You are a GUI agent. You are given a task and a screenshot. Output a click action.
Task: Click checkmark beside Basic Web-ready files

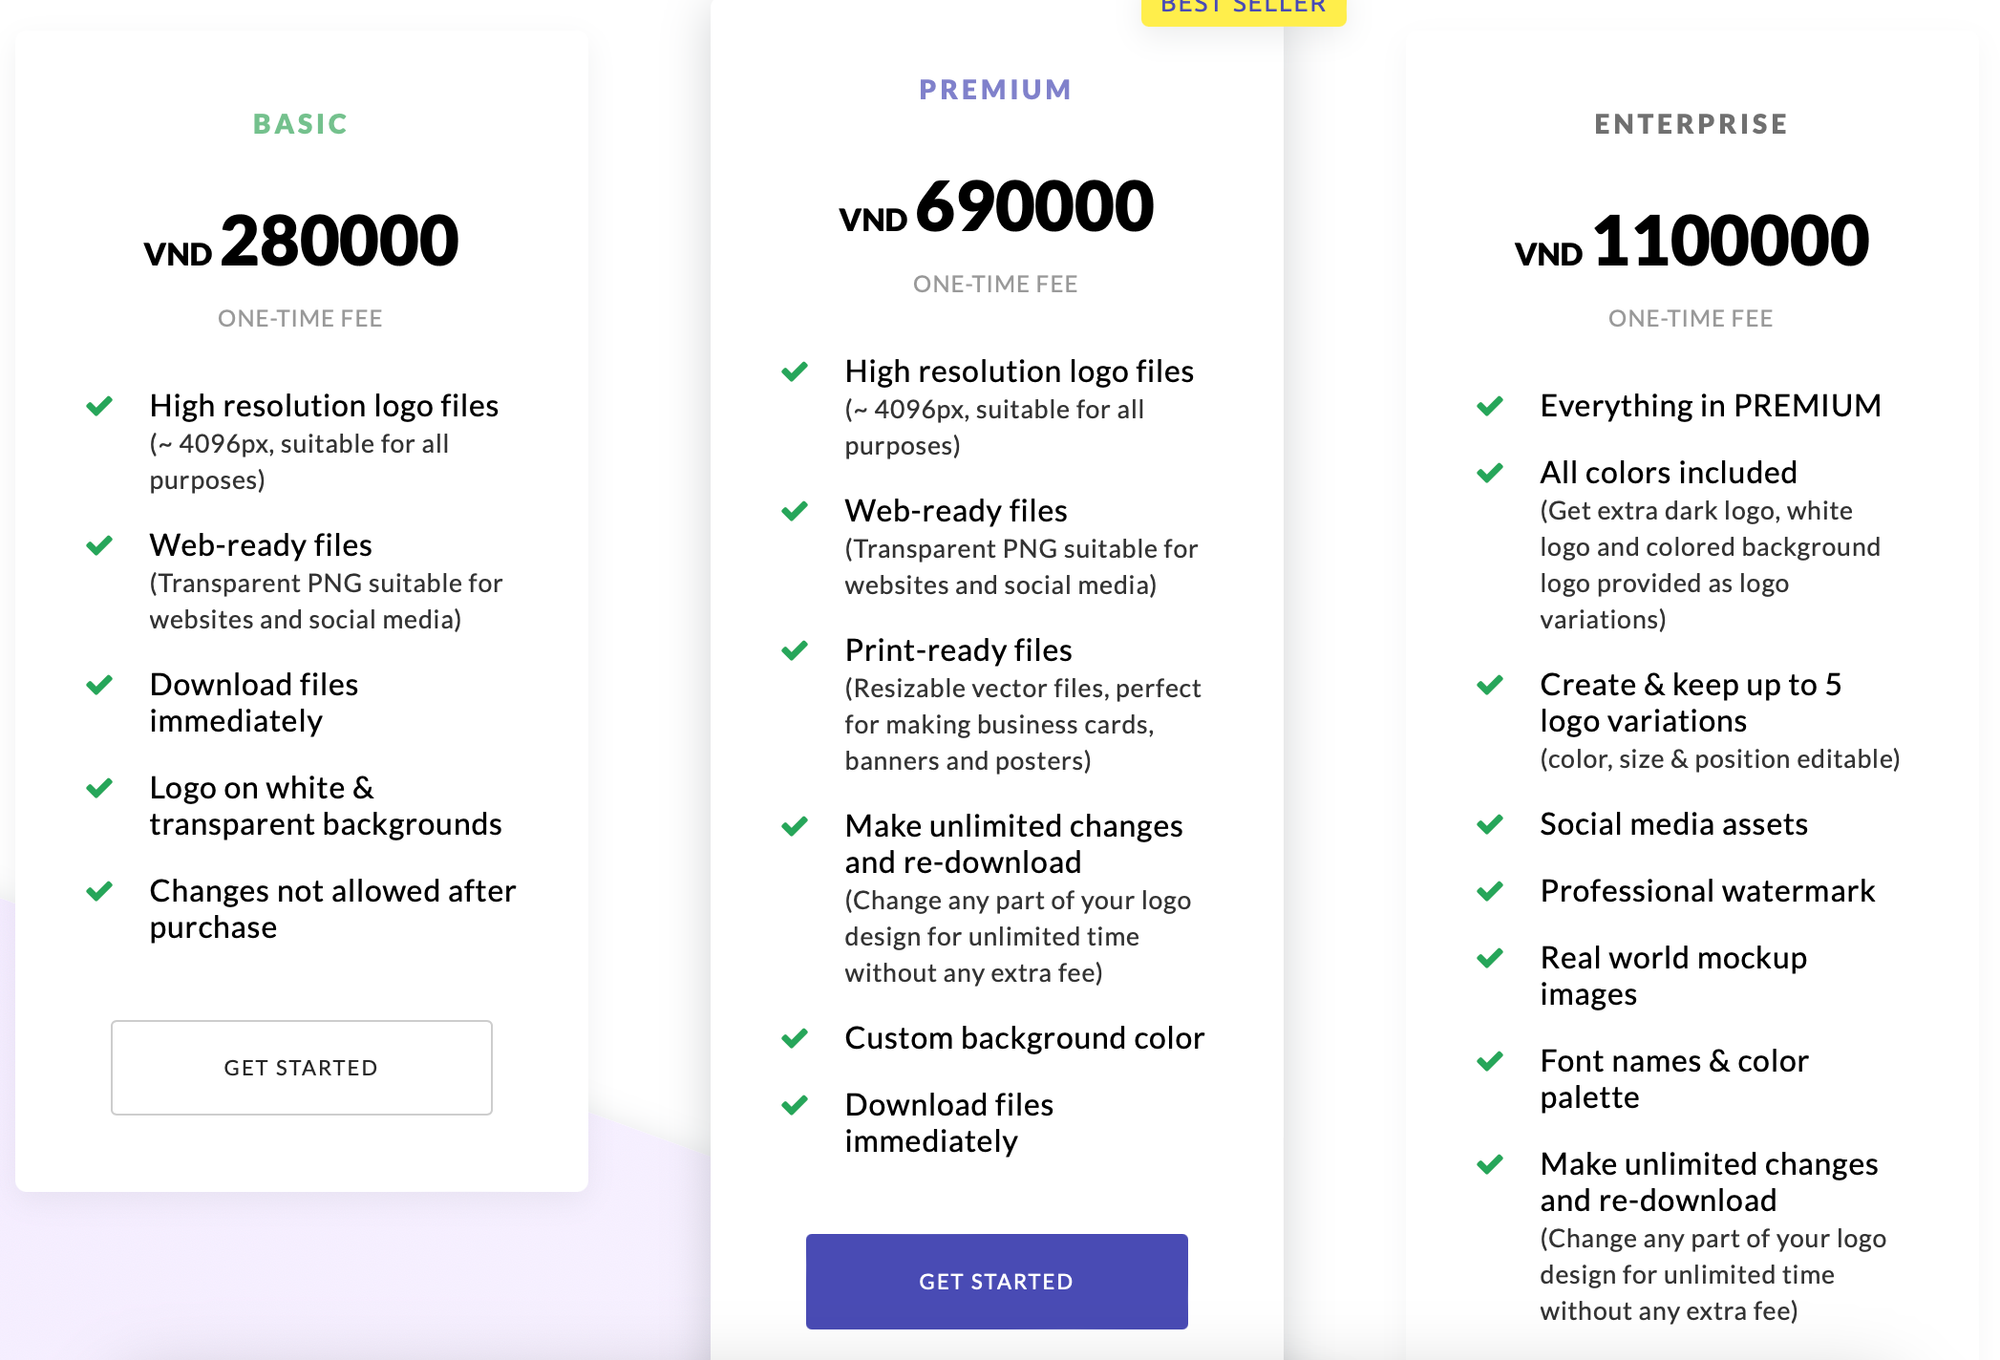(99, 545)
